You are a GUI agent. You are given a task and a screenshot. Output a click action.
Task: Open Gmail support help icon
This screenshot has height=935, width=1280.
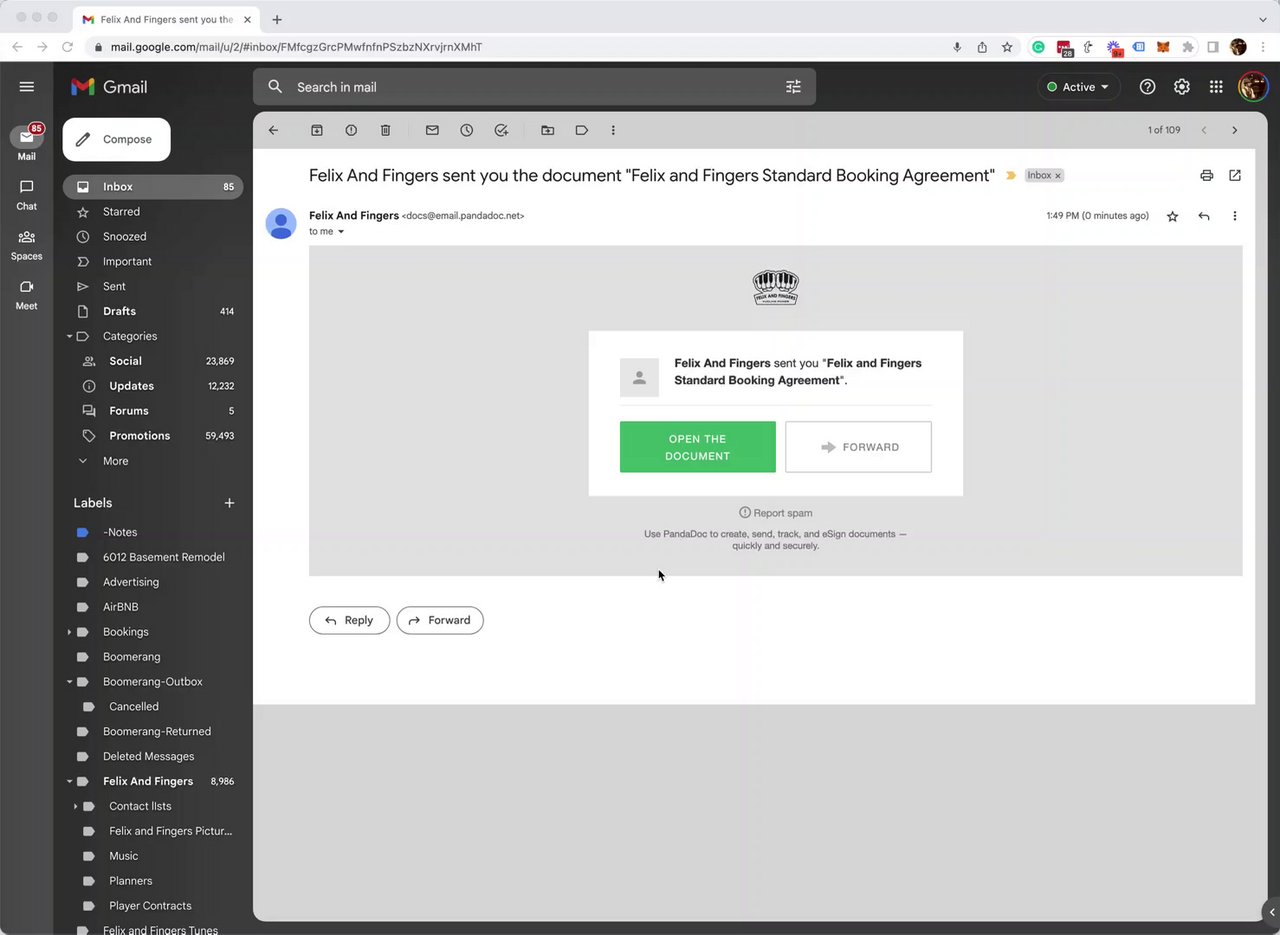click(1148, 87)
